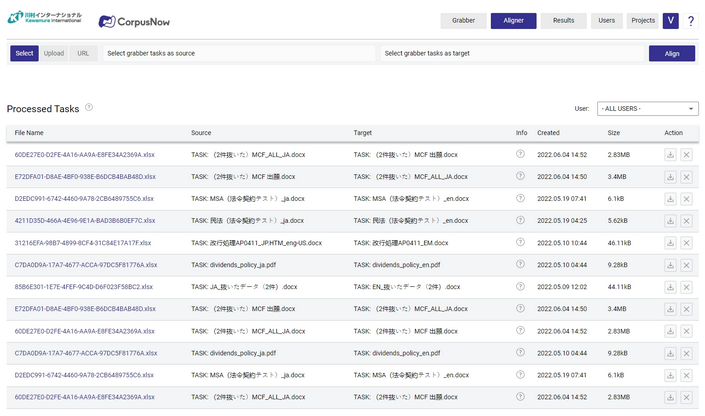The width and height of the screenshot is (705, 416).
Task: Show info for the 31216EFA xlsx row
Action: tap(520, 242)
